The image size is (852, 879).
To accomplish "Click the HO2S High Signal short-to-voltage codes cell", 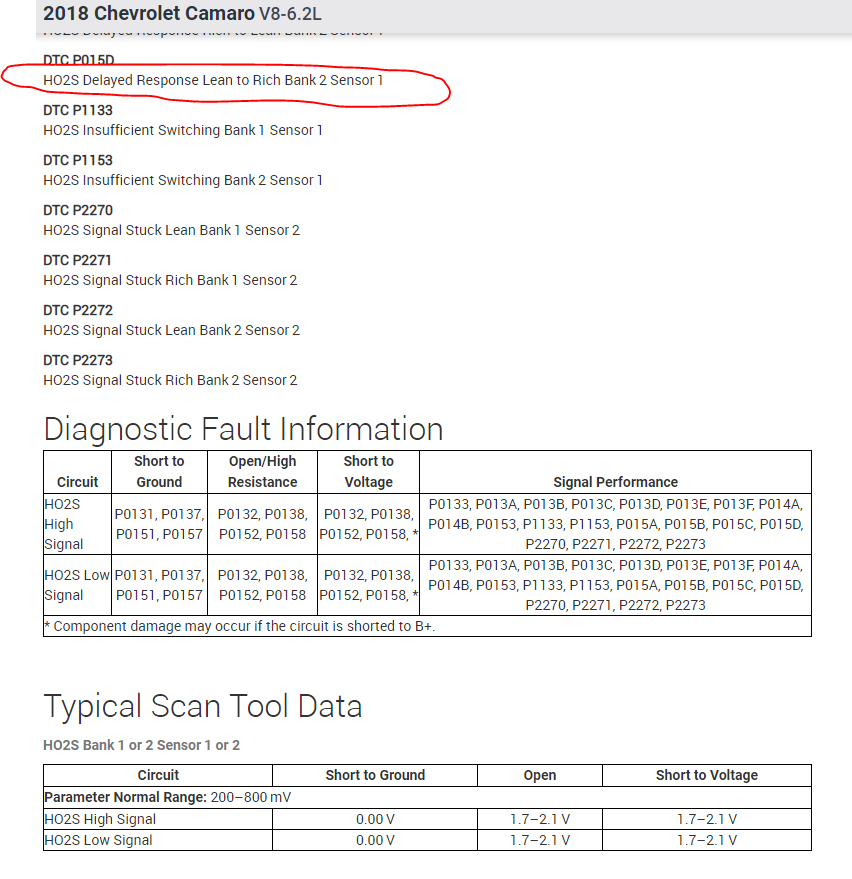I will coord(368,524).
